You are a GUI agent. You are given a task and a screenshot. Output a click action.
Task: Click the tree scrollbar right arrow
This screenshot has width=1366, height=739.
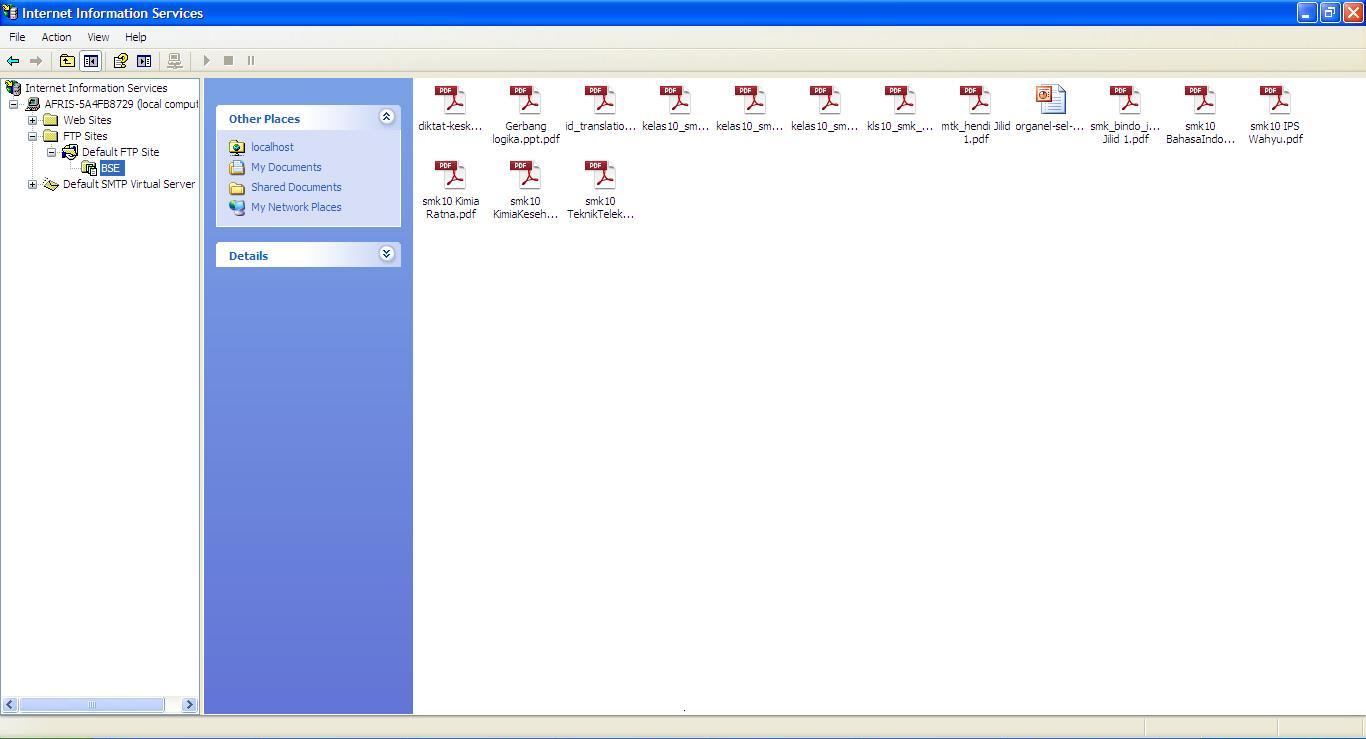(x=189, y=705)
